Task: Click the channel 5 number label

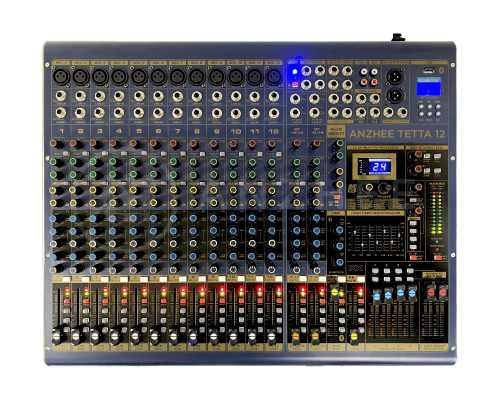Action: pos(139,131)
